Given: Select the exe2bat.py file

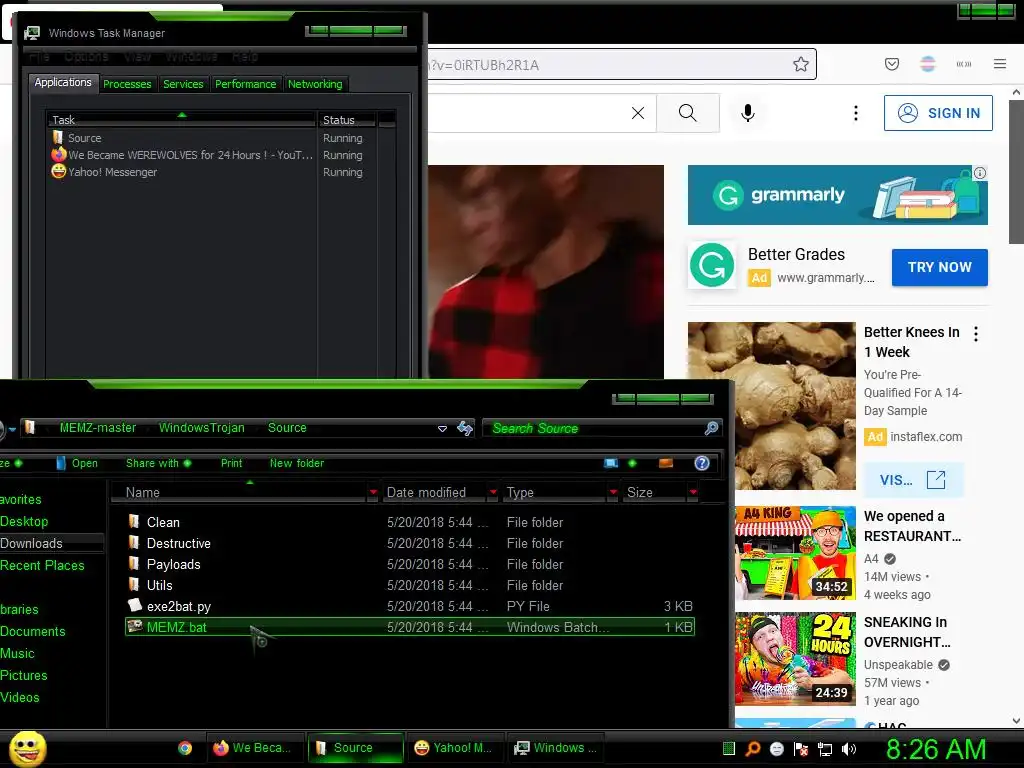Looking at the screenshot, I should [410, 606].
